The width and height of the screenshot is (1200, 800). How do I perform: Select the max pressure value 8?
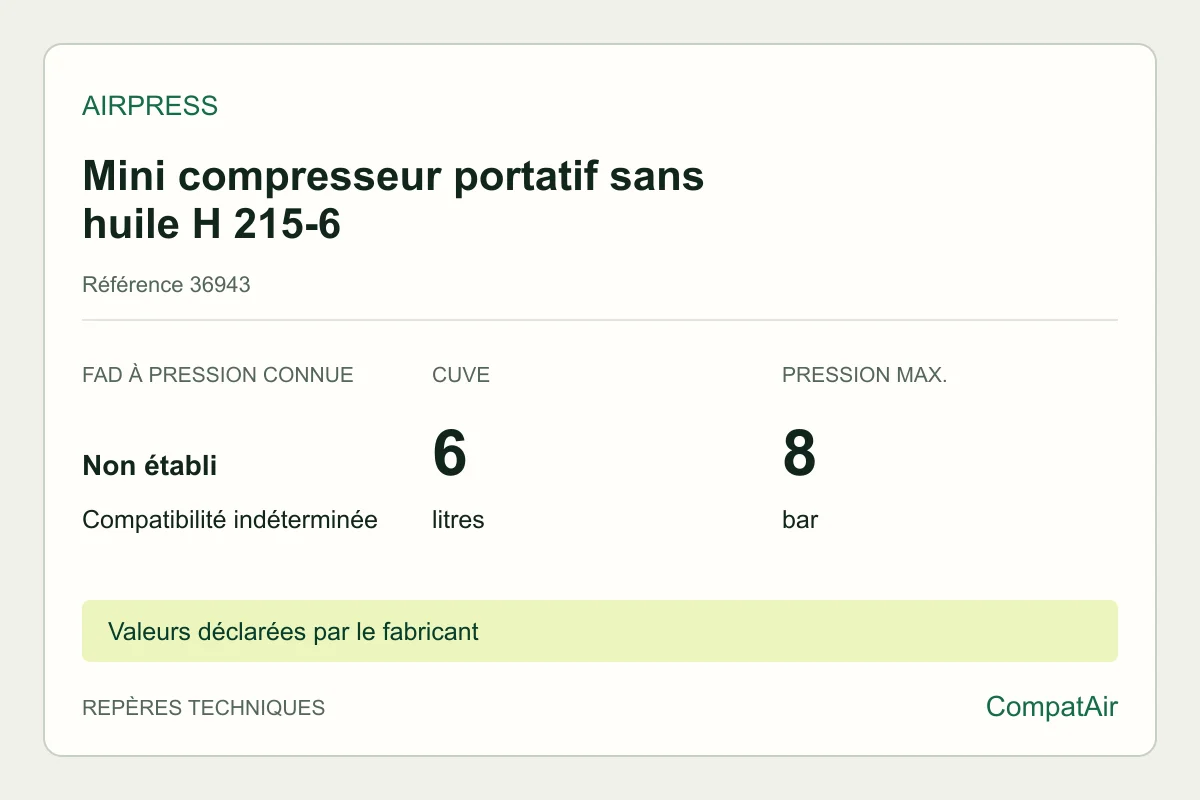coord(799,453)
